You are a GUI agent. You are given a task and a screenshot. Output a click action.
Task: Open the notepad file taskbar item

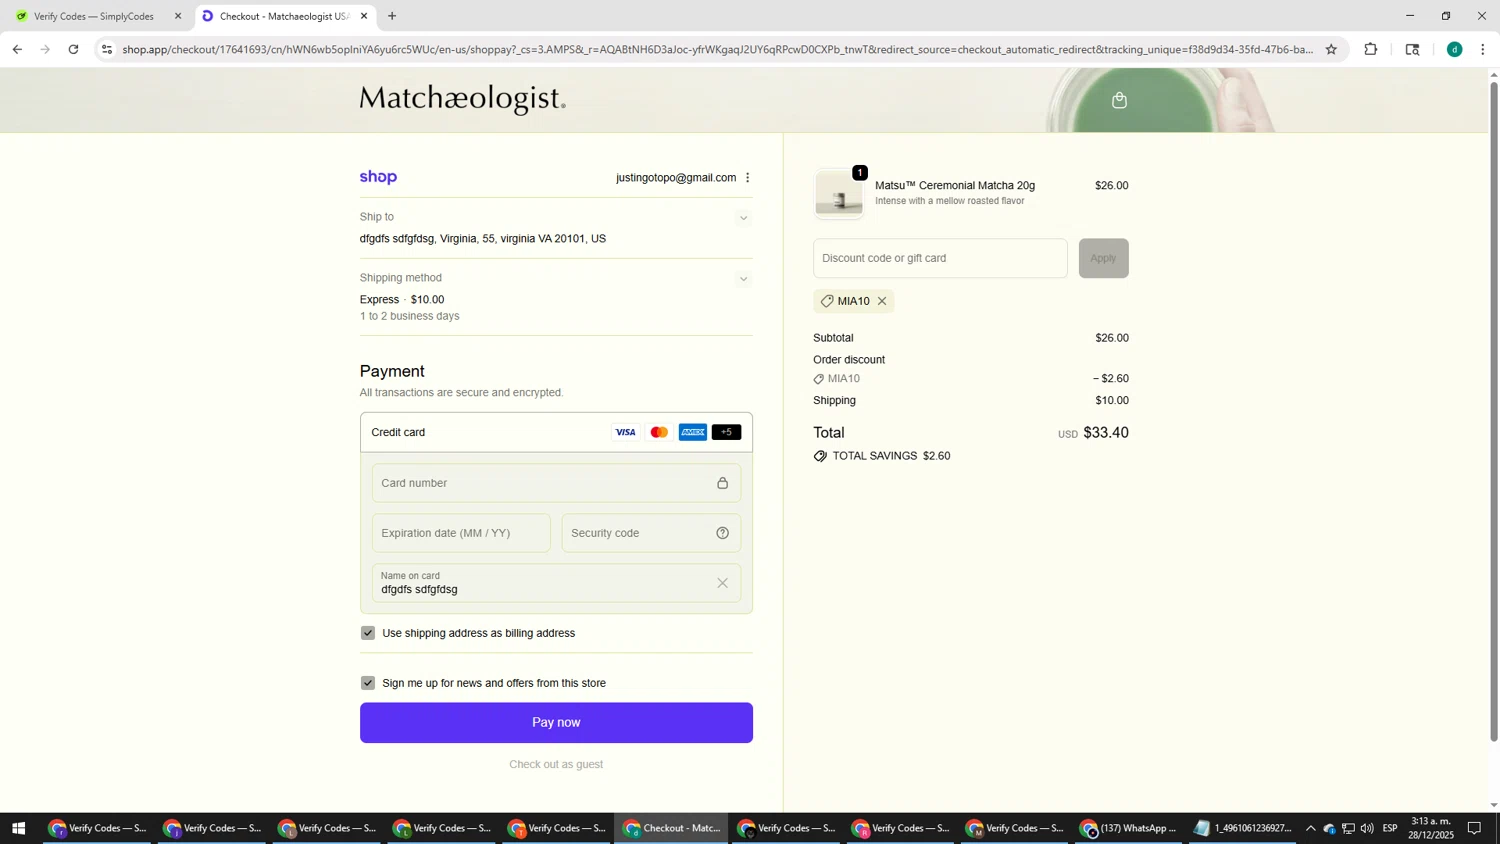[x=1243, y=828]
